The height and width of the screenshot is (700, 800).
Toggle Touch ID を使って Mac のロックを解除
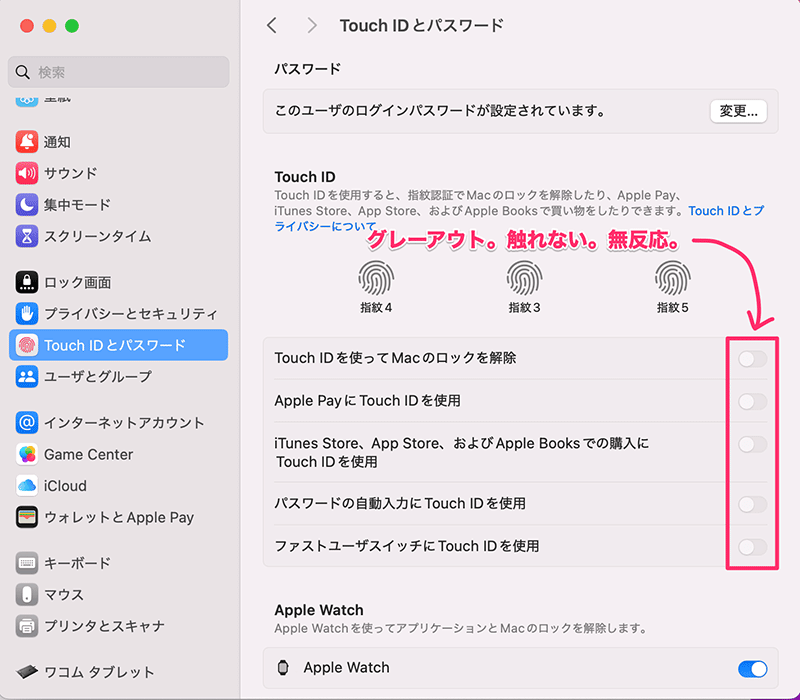click(752, 359)
